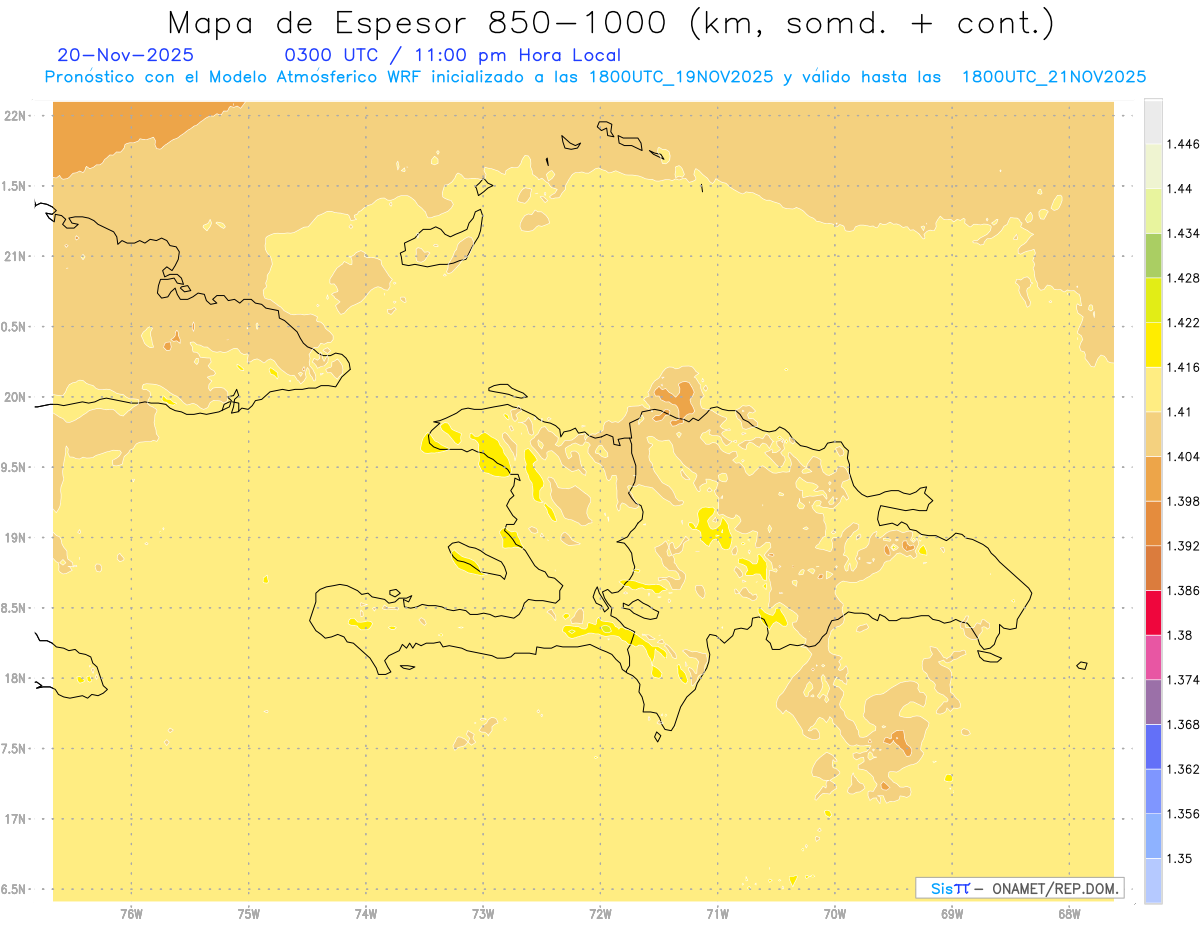Image resolution: width=1200 pixels, height=927 pixels.
Task: Click the legend value 1.35
Action: click(1180, 858)
